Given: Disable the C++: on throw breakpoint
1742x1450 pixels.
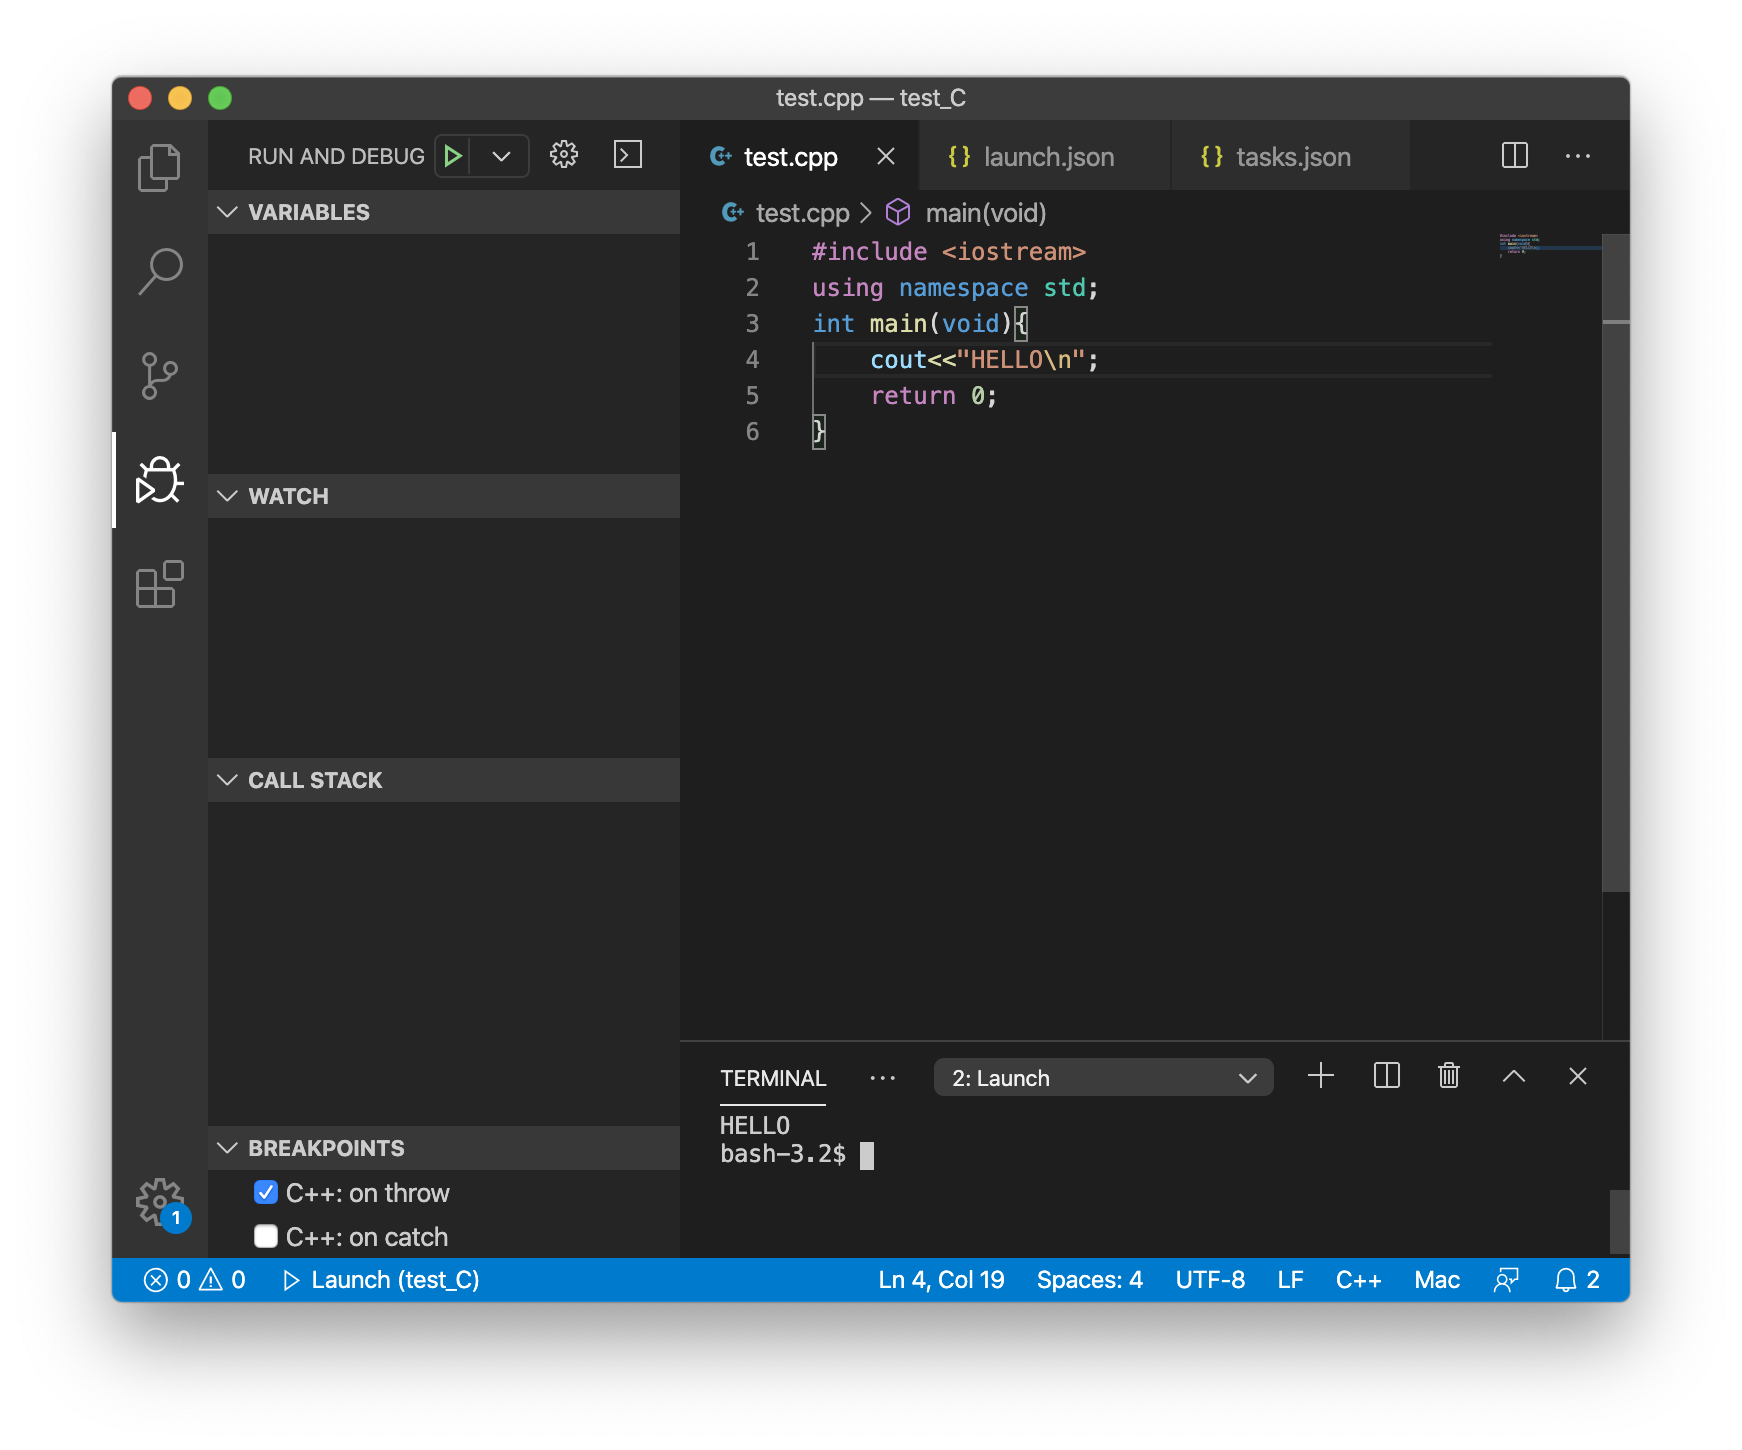Looking at the screenshot, I should [266, 1192].
